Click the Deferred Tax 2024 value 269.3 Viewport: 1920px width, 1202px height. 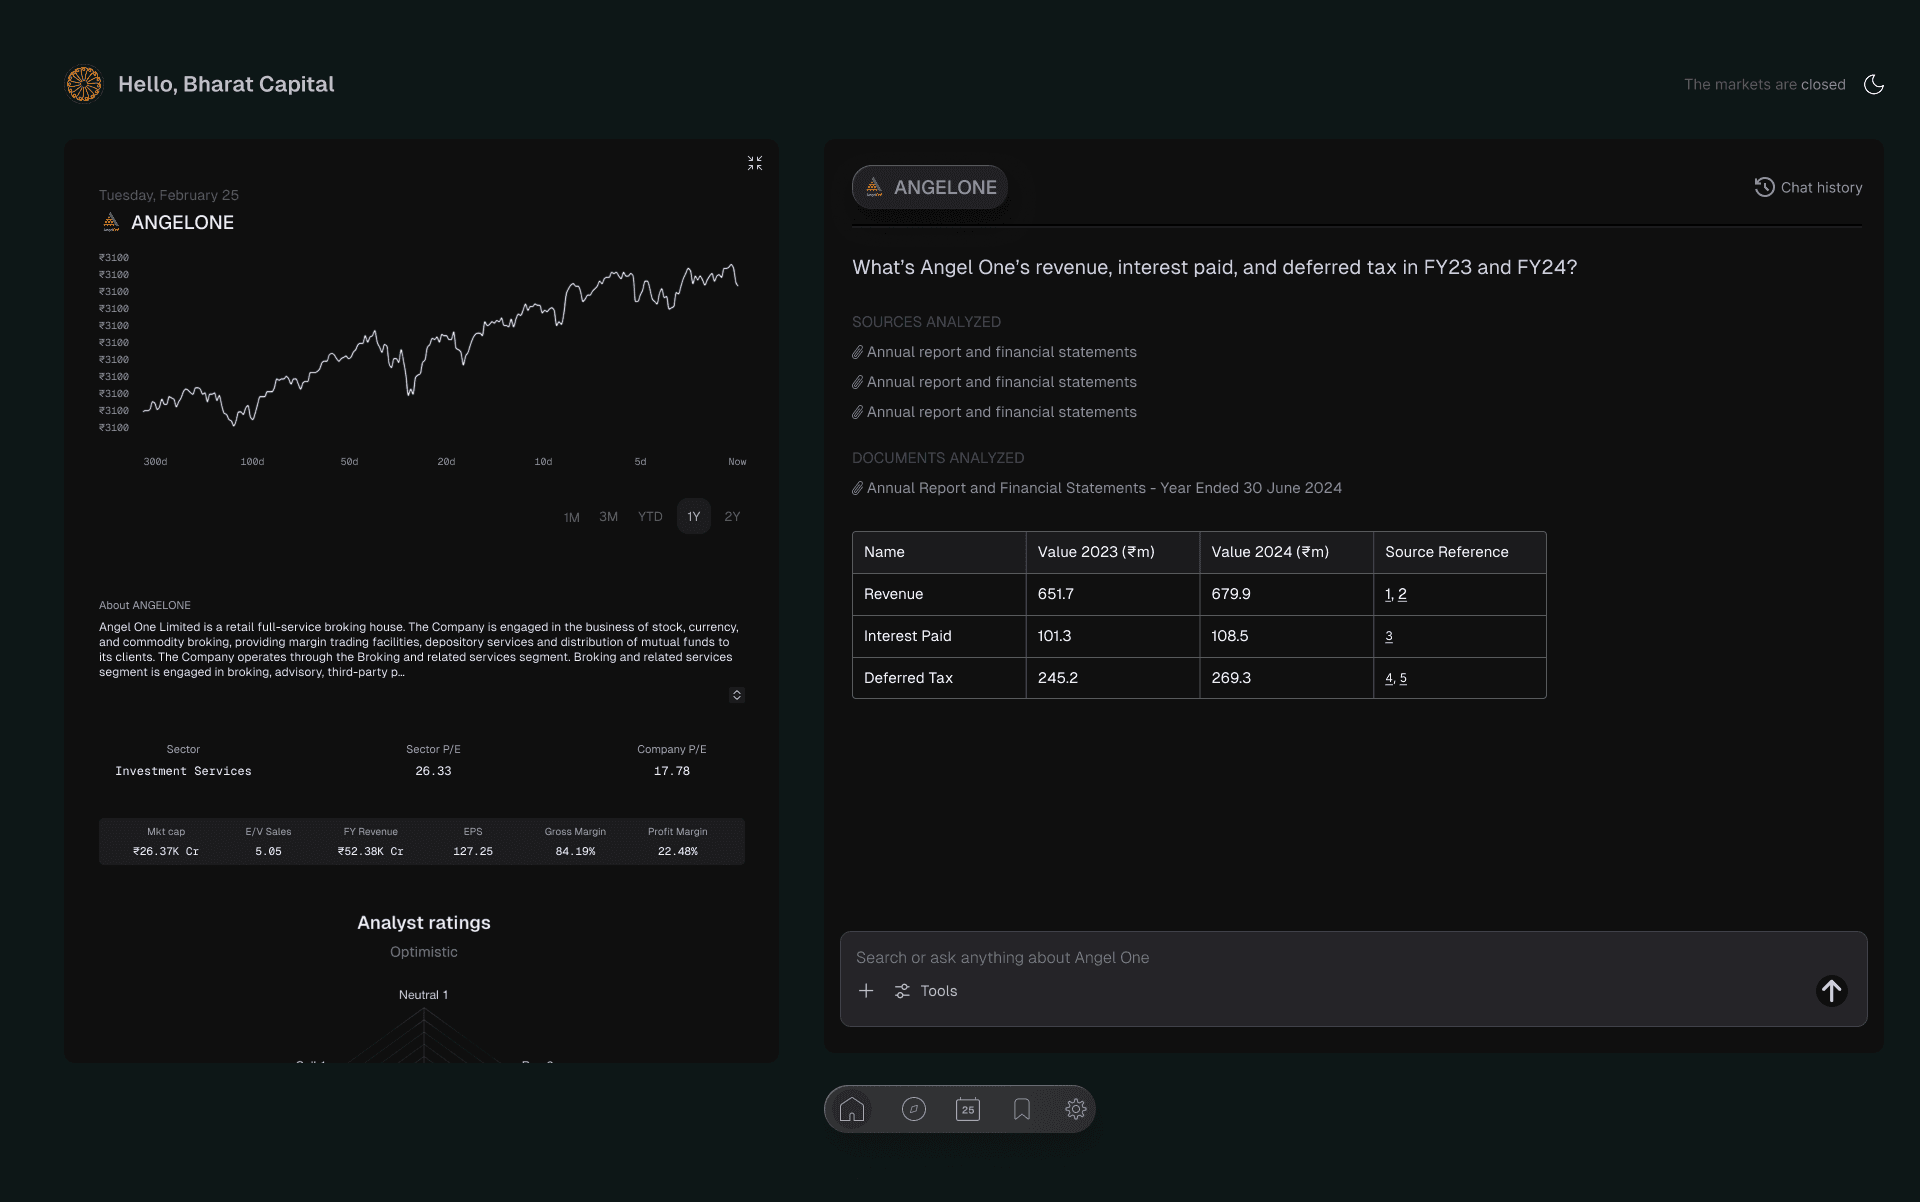1231,678
